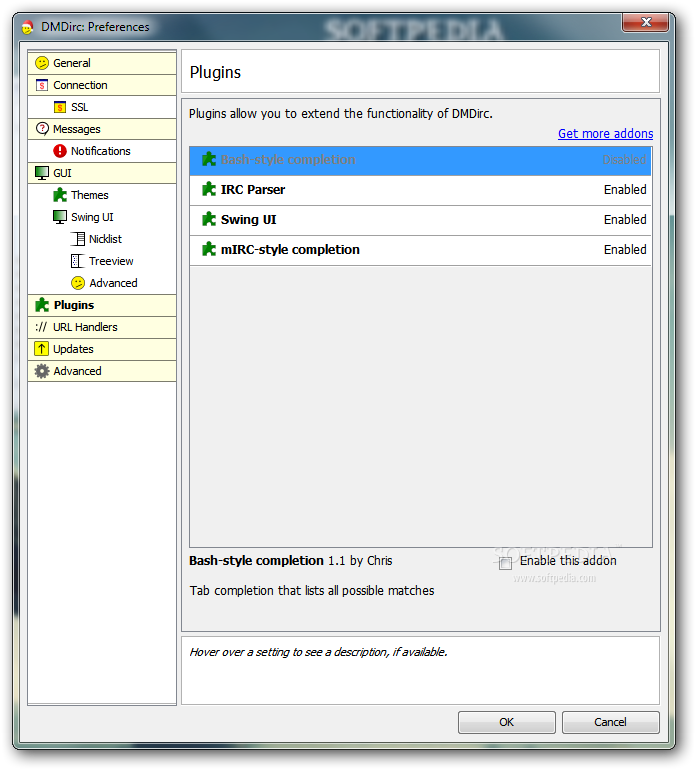696x770 pixels.
Task: Open URL Handlers category
Action: (102, 327)
